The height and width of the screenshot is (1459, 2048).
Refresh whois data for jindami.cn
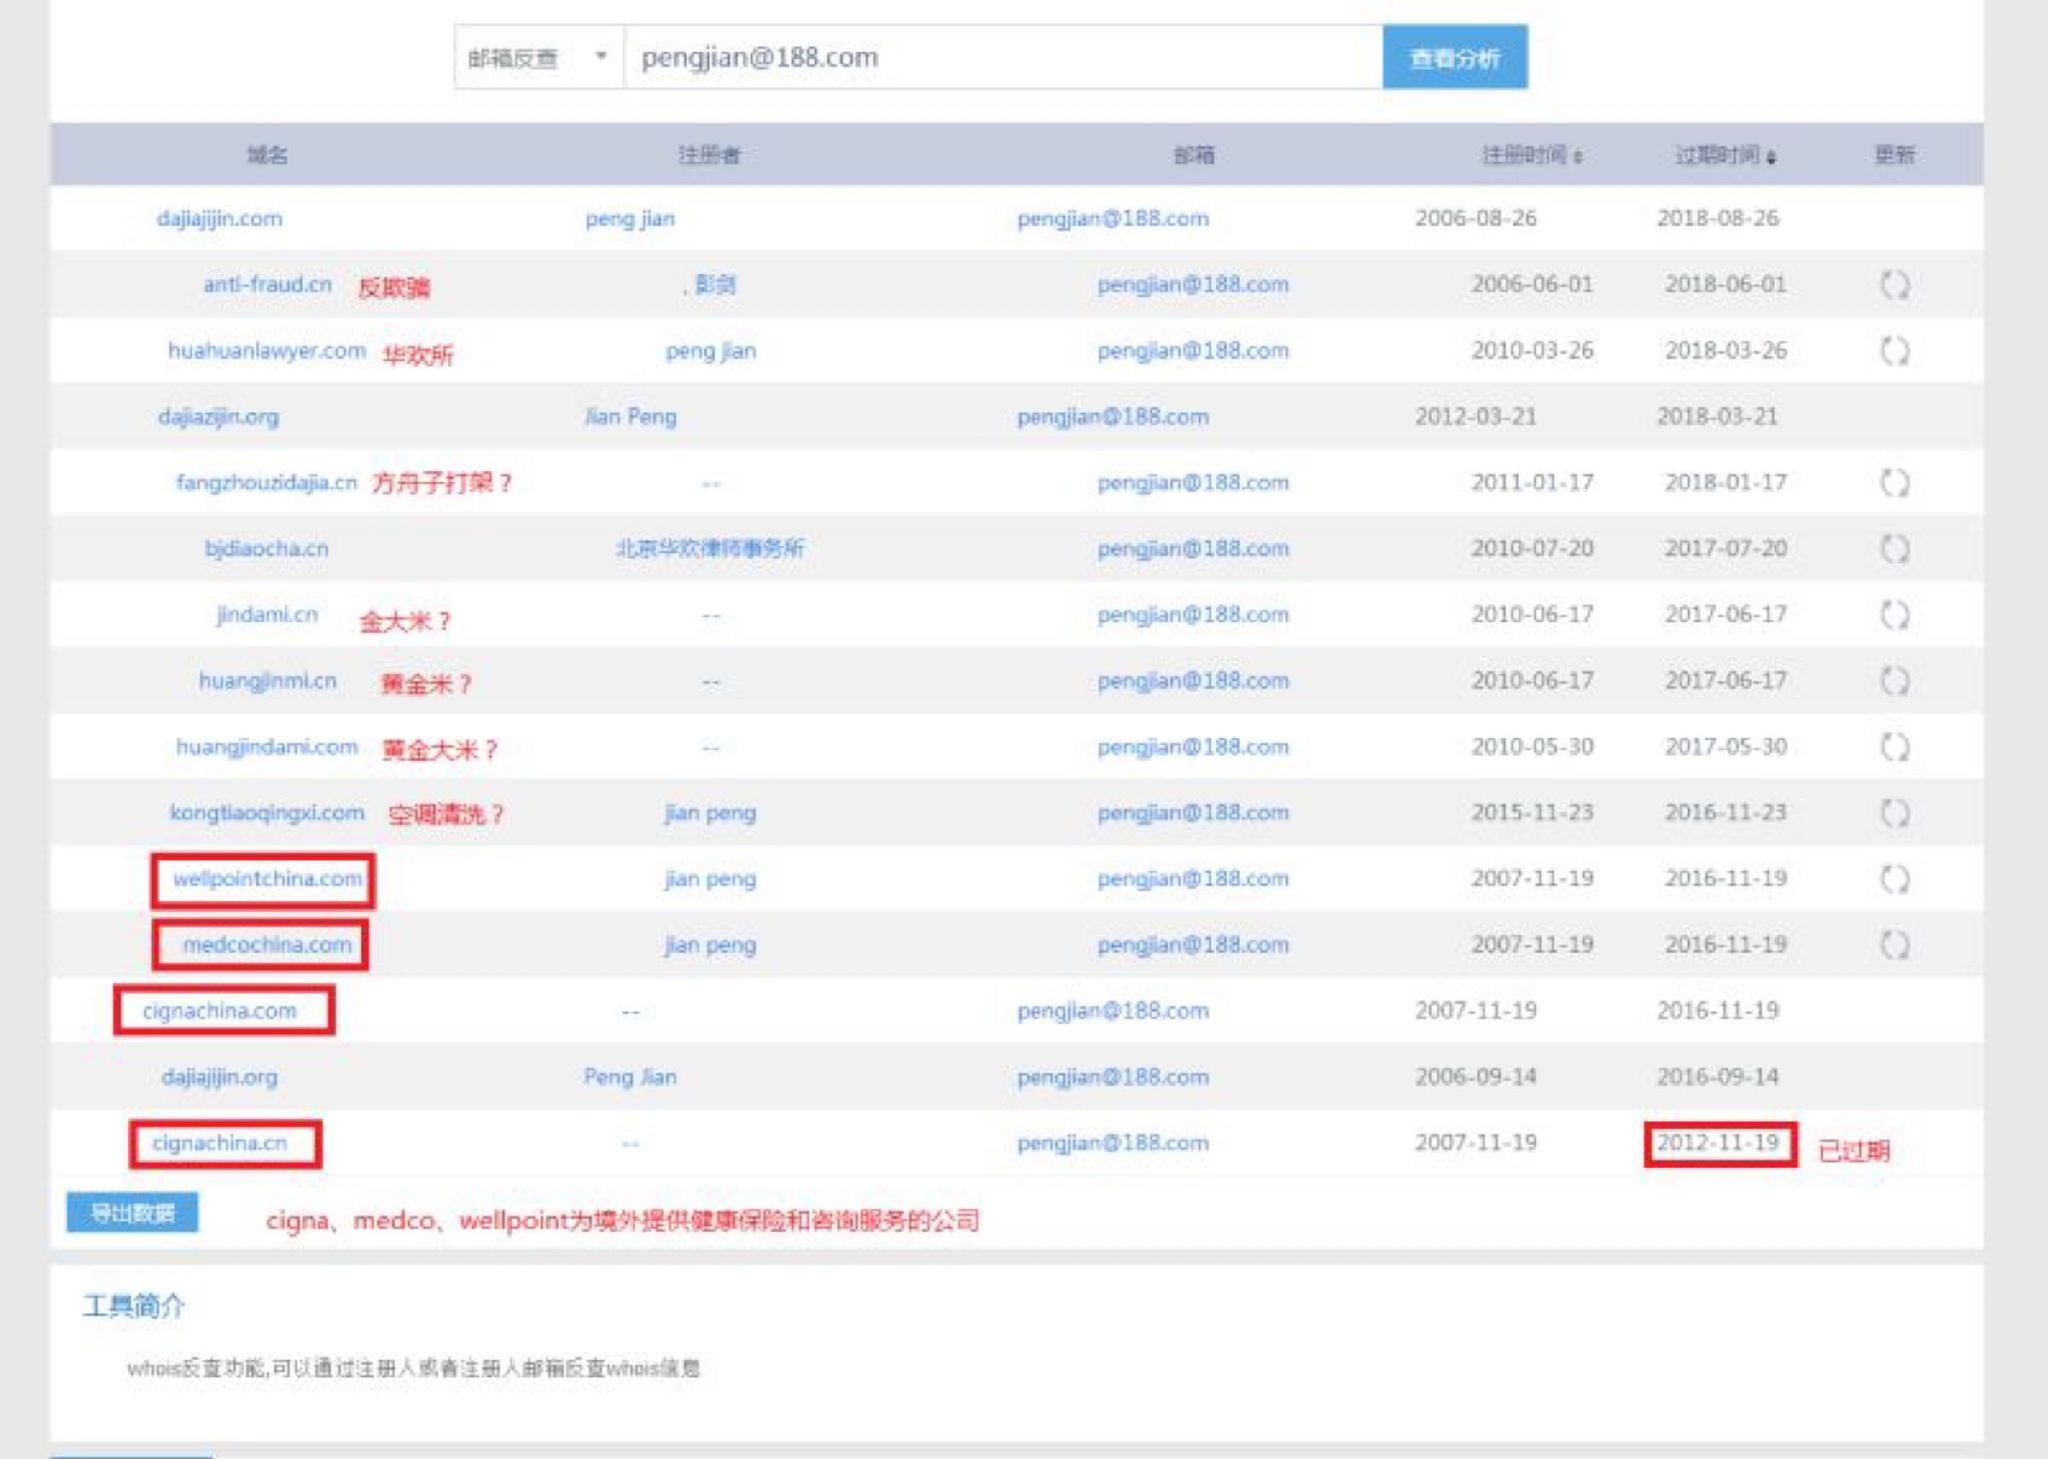point(1895,613)
